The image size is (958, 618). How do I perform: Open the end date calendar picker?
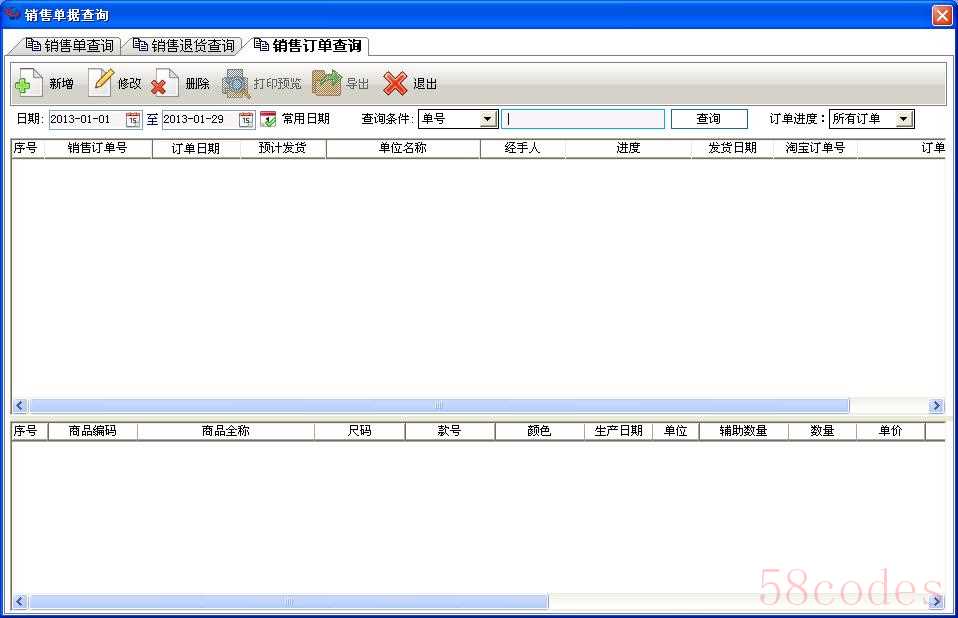(x=246, y=120)
